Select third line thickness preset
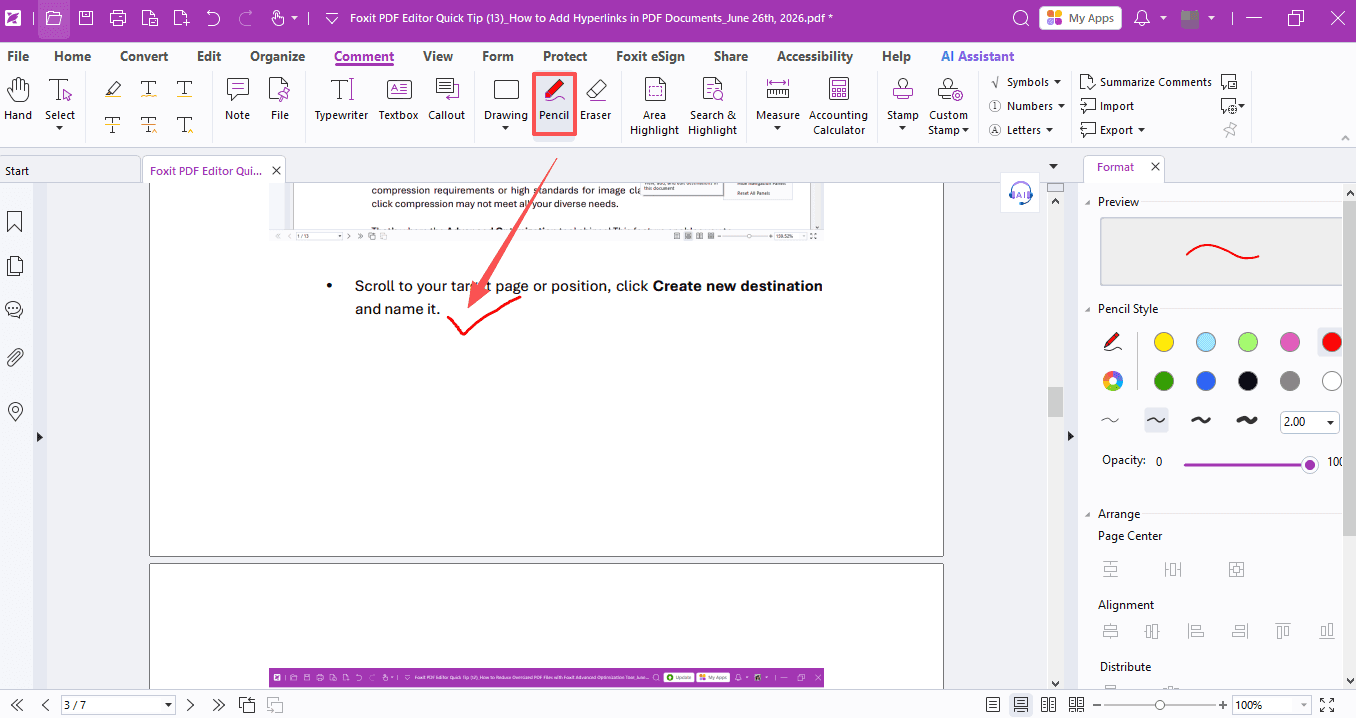This screenshot has width=1356, height=718. click(x=1201, y=421)
